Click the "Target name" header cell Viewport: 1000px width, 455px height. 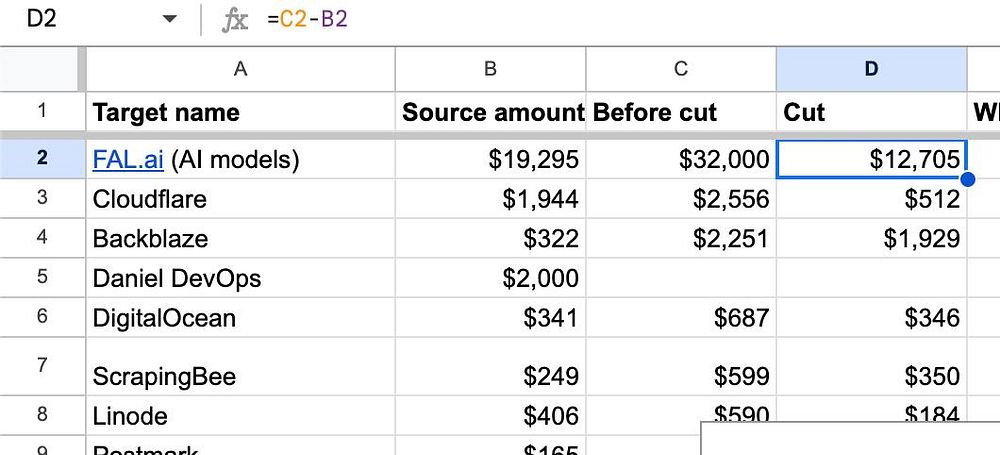pos(240,112)
